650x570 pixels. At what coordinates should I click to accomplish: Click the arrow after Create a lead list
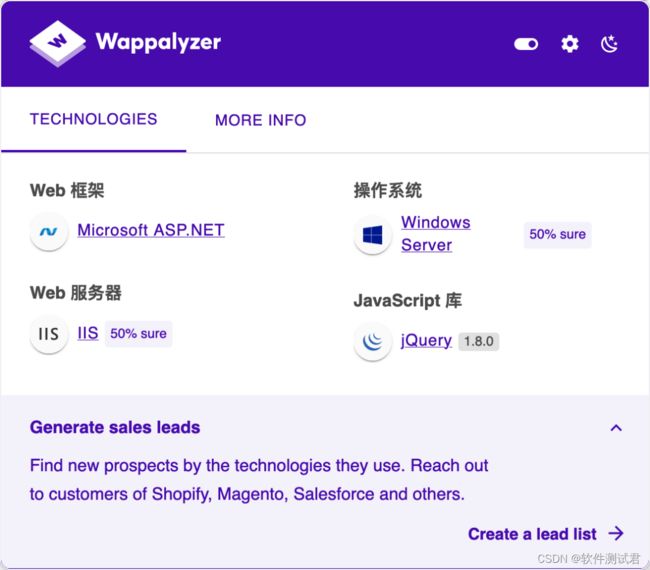[x=616, y=534]
